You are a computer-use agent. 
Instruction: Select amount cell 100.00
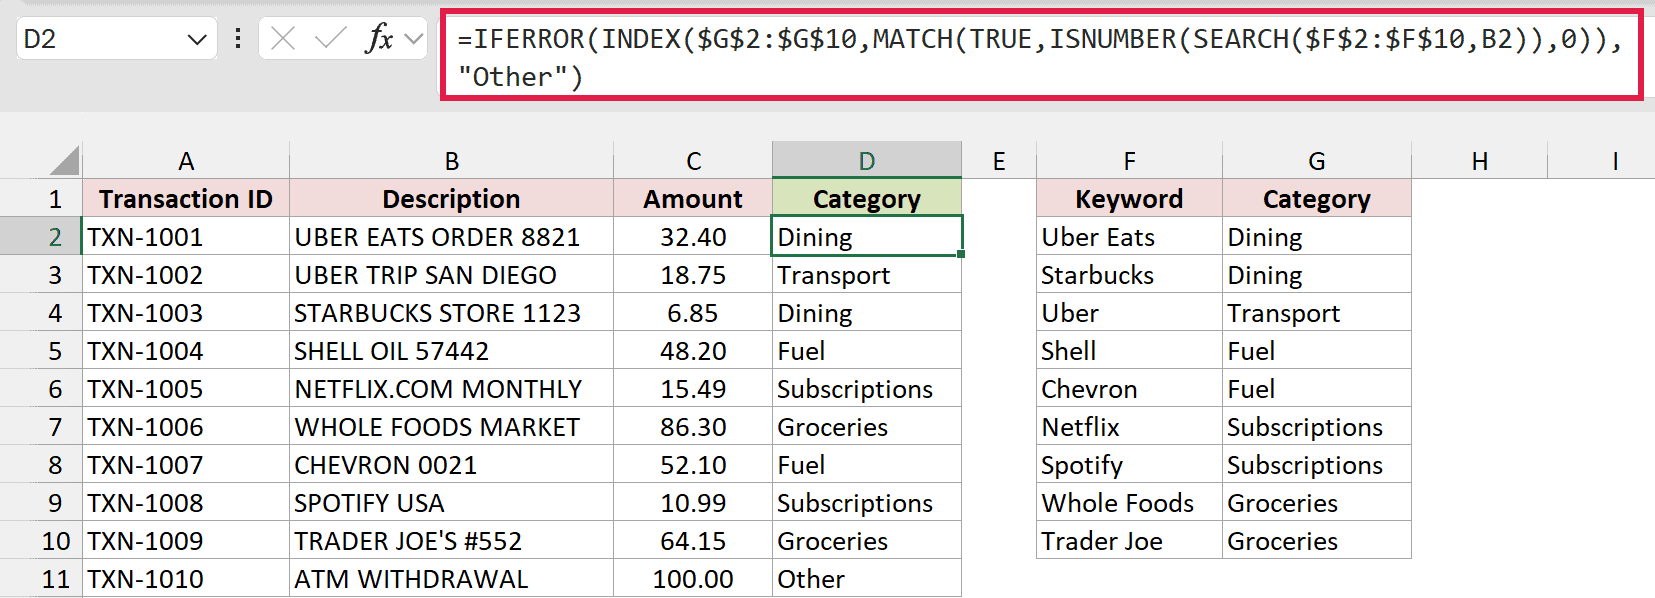pyautogui.click(x=693, y=579)
